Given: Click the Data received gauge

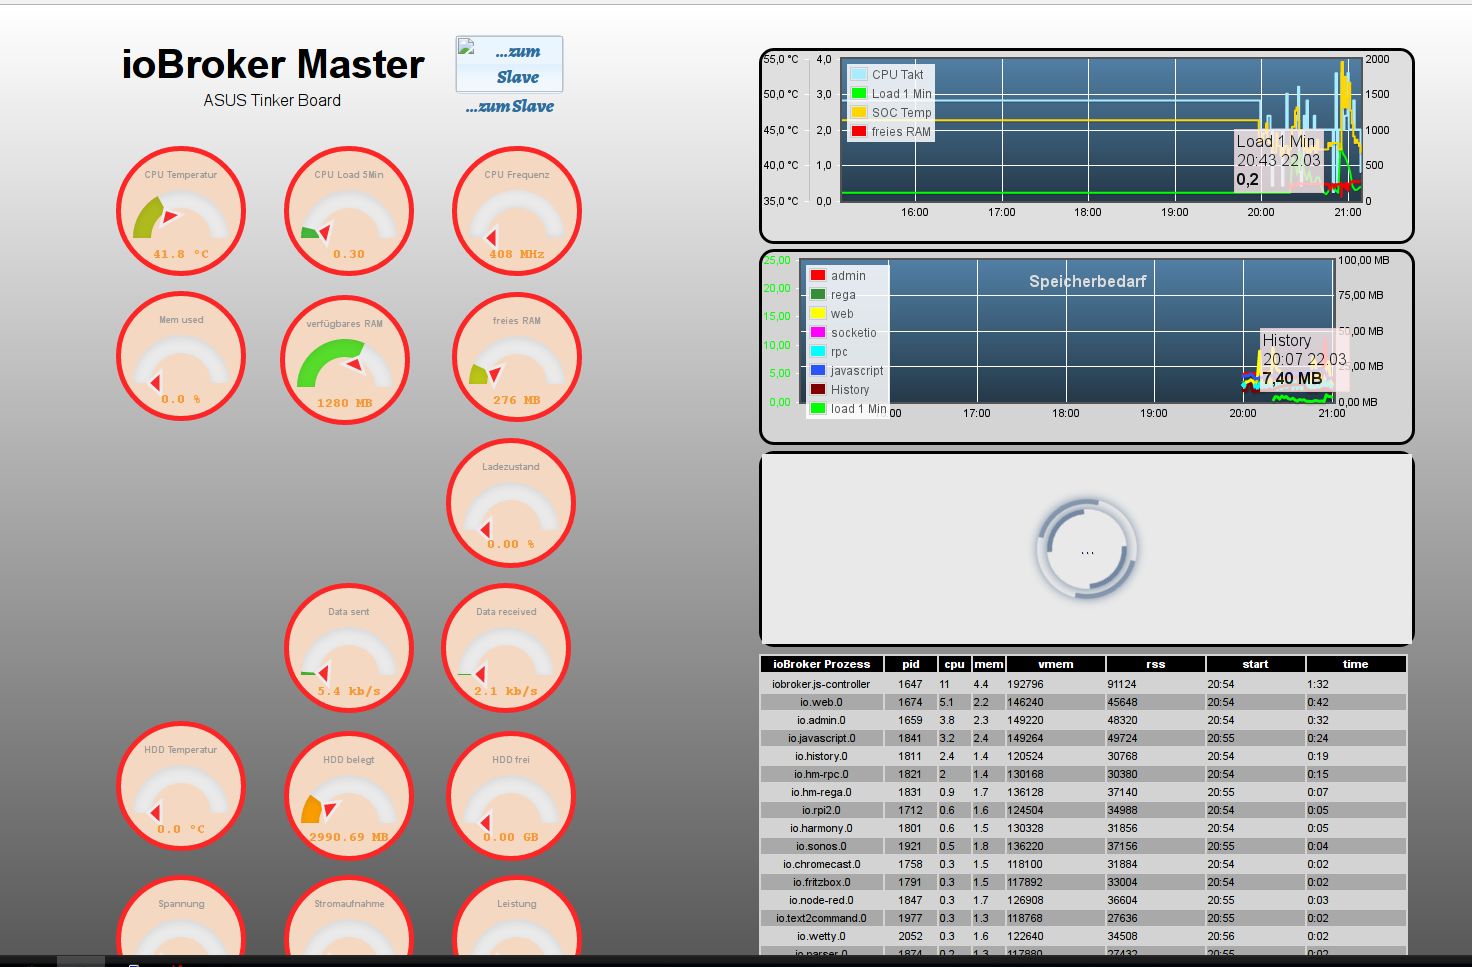Looking at the screenshot, I should [506, 648].
